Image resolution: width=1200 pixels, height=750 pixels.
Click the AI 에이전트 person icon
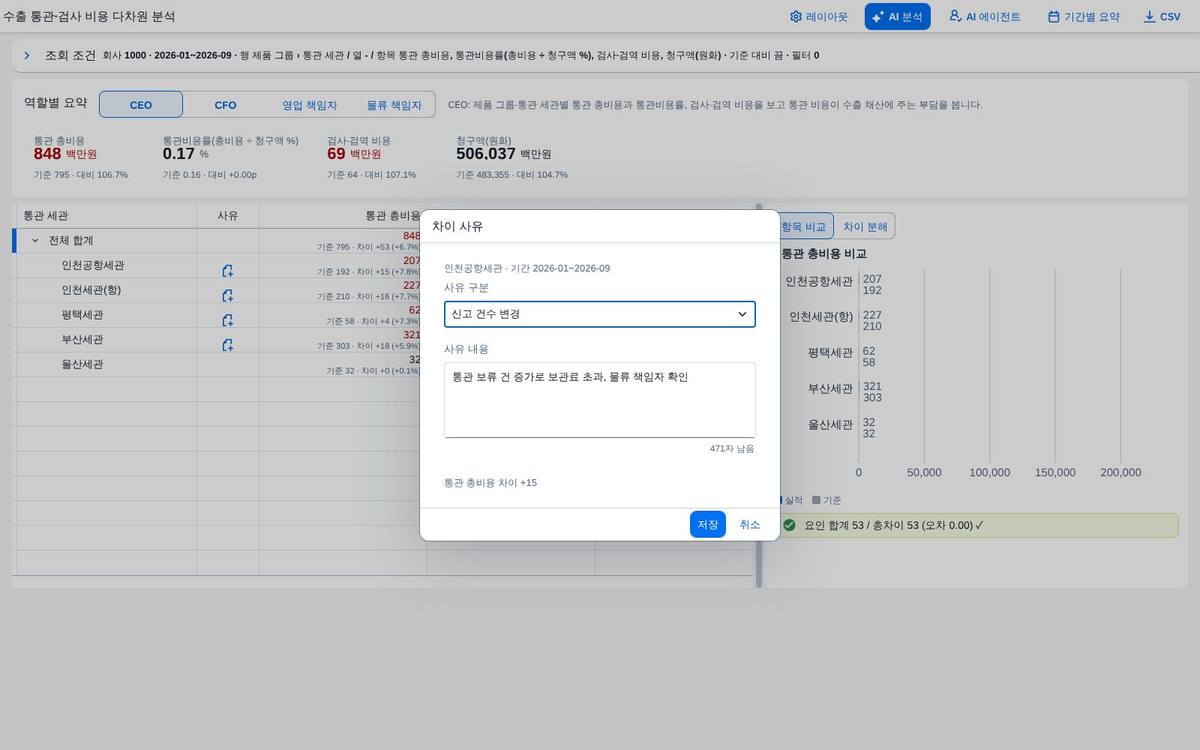tap(955, 16)
